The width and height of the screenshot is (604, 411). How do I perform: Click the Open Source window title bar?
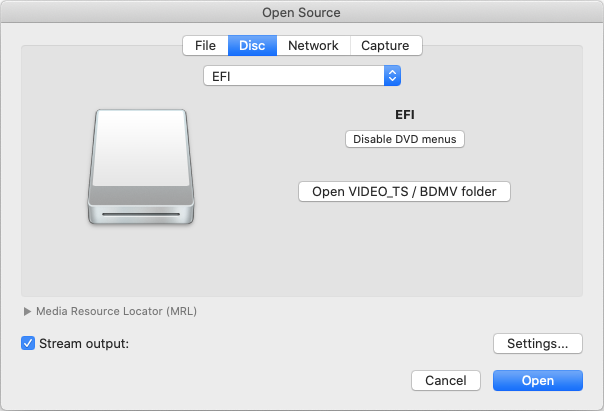(x=301, y=12)
